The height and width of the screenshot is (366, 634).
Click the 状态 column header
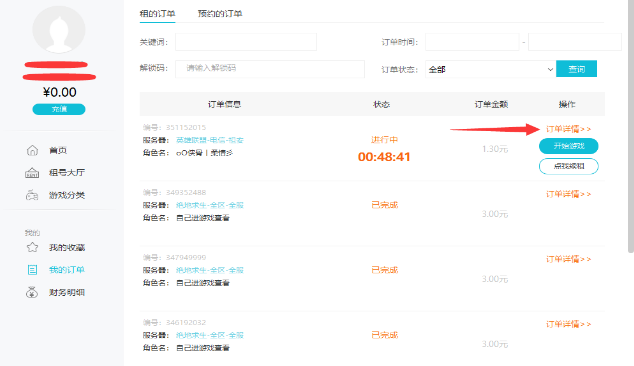tap(381, 104)
